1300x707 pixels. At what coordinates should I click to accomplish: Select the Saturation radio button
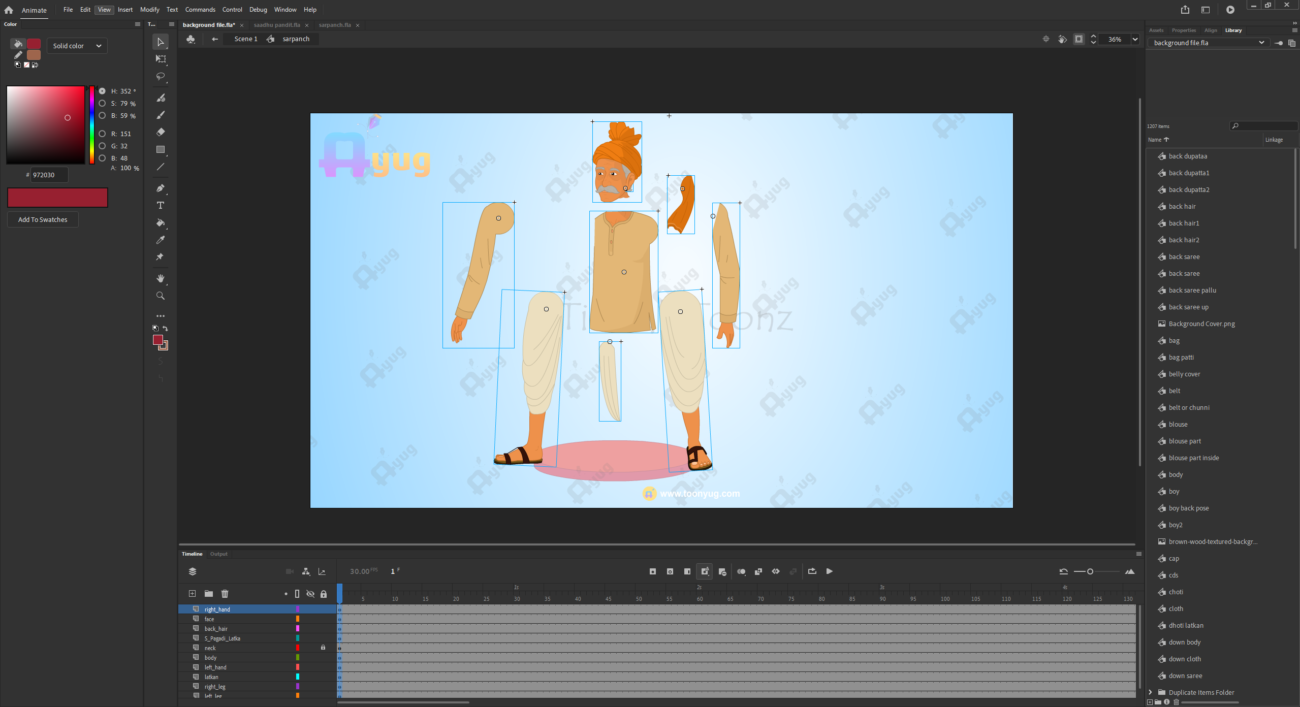(x=102, y=103)
